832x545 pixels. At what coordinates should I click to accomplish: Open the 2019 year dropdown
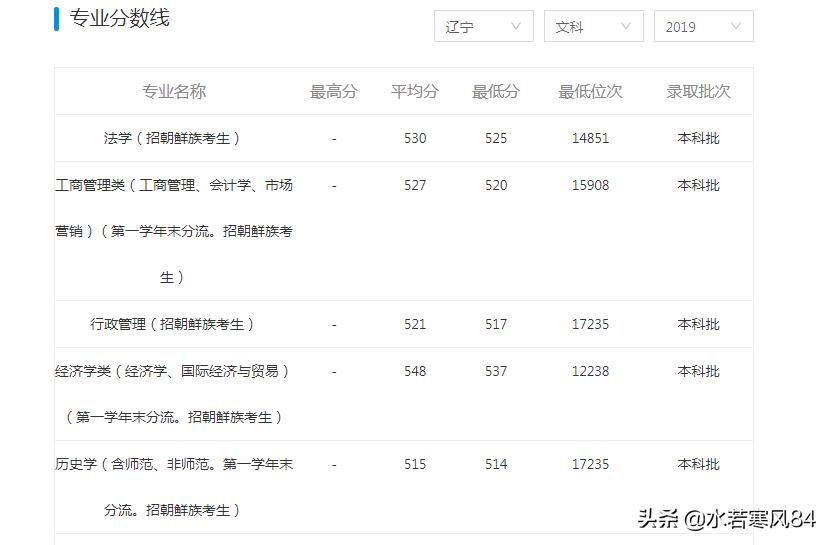point(704,26)
